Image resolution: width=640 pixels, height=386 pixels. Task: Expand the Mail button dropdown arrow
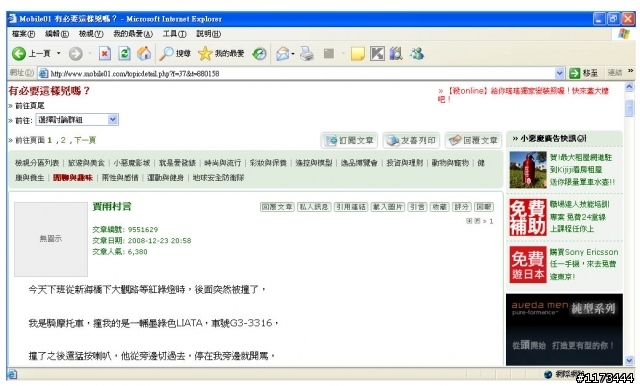(293, 53)
